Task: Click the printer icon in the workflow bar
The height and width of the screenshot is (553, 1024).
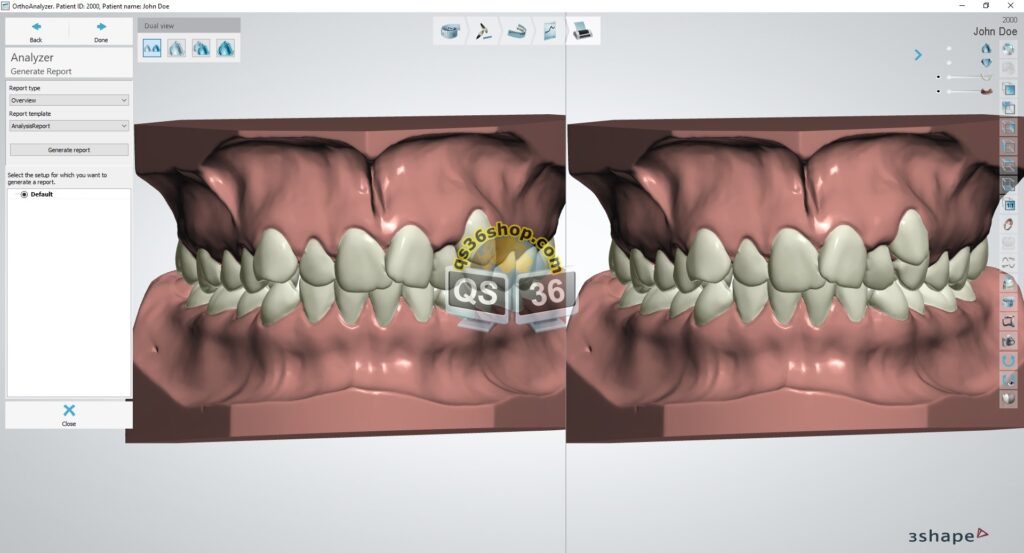Action: pyautogui.click(x=582, y=31)
